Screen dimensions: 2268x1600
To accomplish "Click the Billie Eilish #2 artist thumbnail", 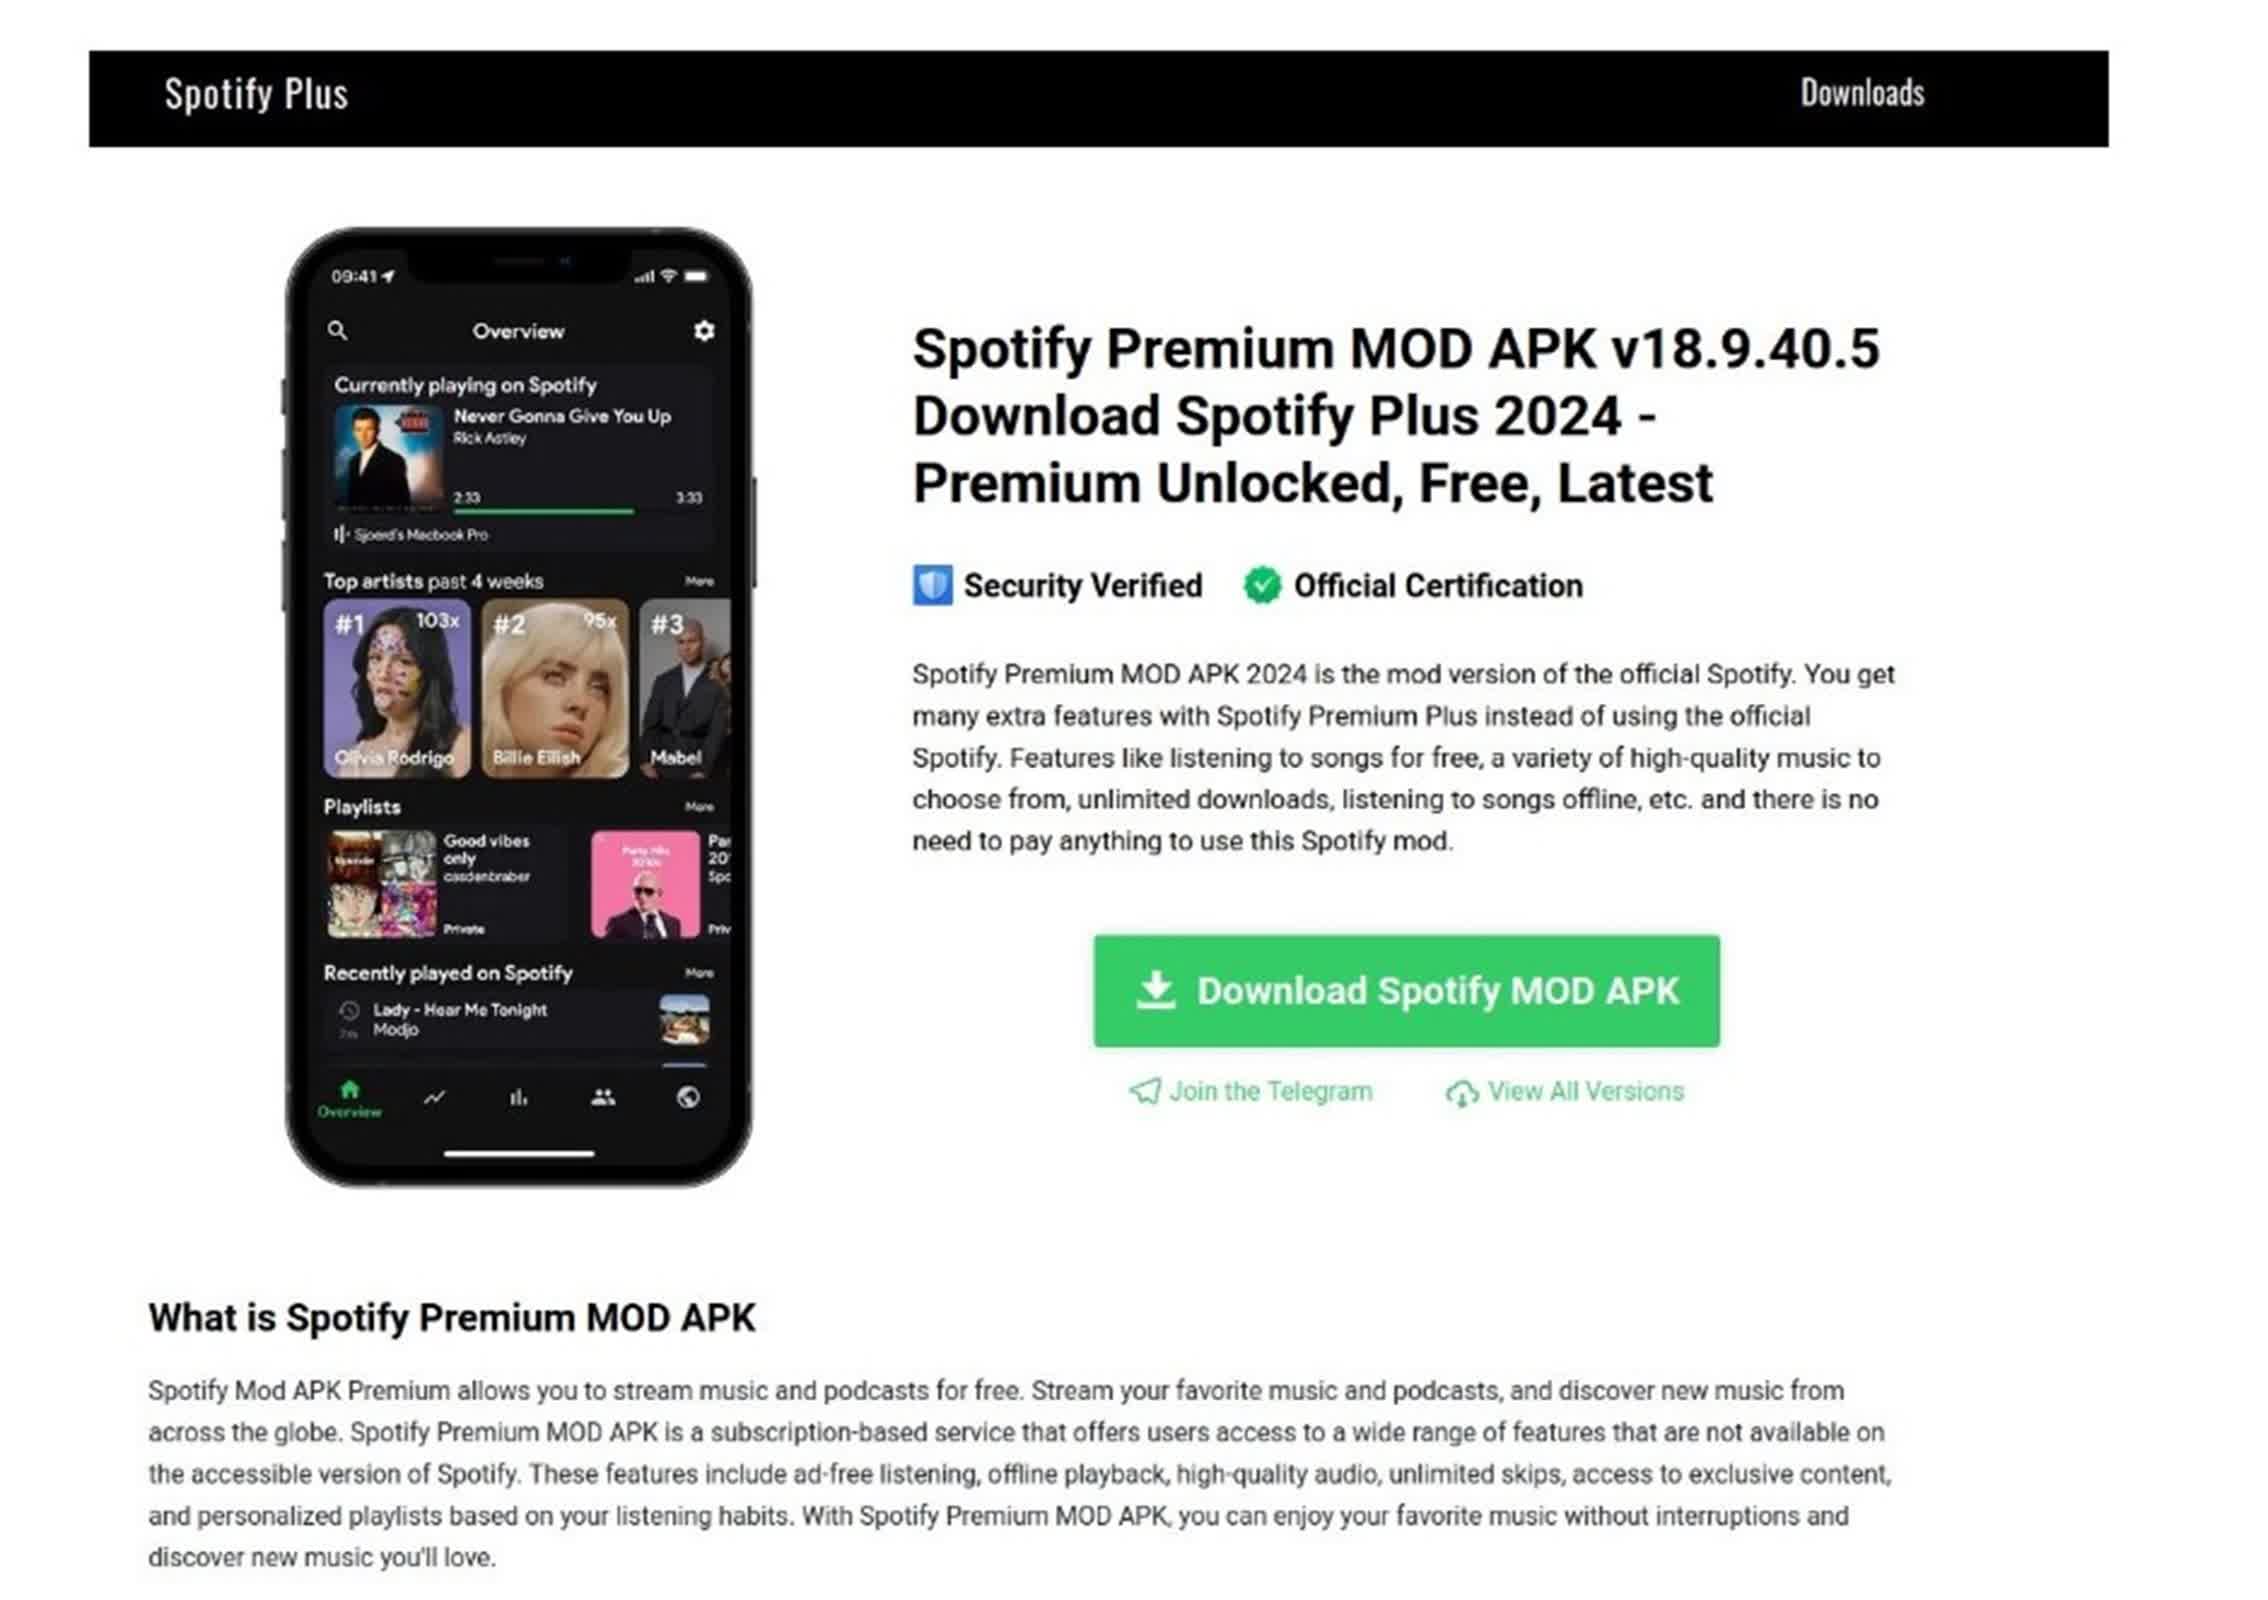I will point(555,688).
